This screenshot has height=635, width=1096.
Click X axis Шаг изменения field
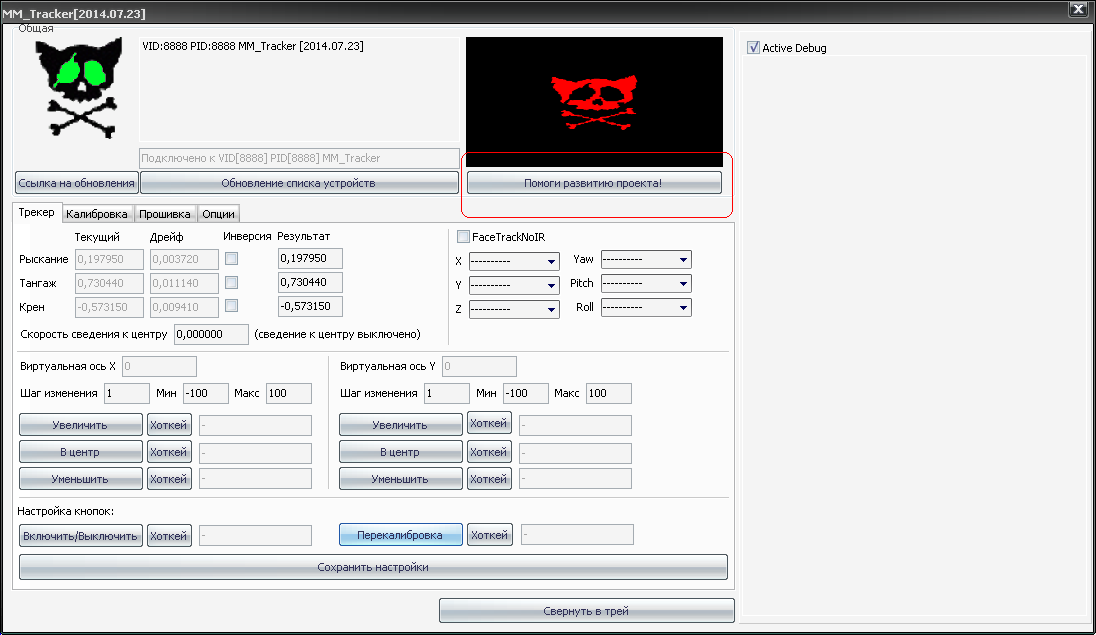pos(127,393)
